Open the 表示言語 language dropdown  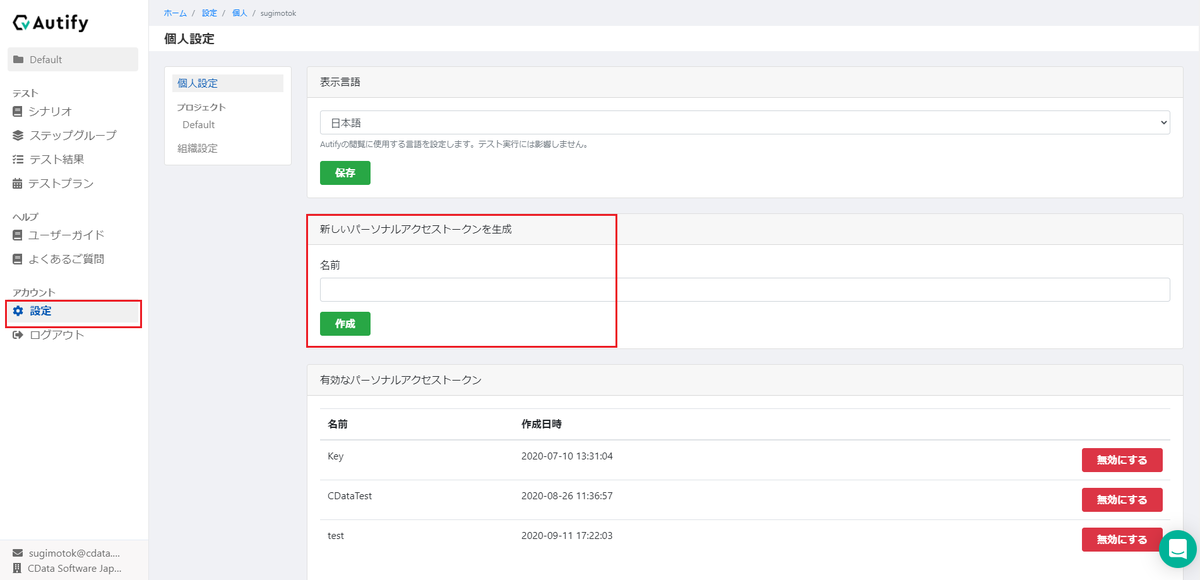tap(745, 122)
